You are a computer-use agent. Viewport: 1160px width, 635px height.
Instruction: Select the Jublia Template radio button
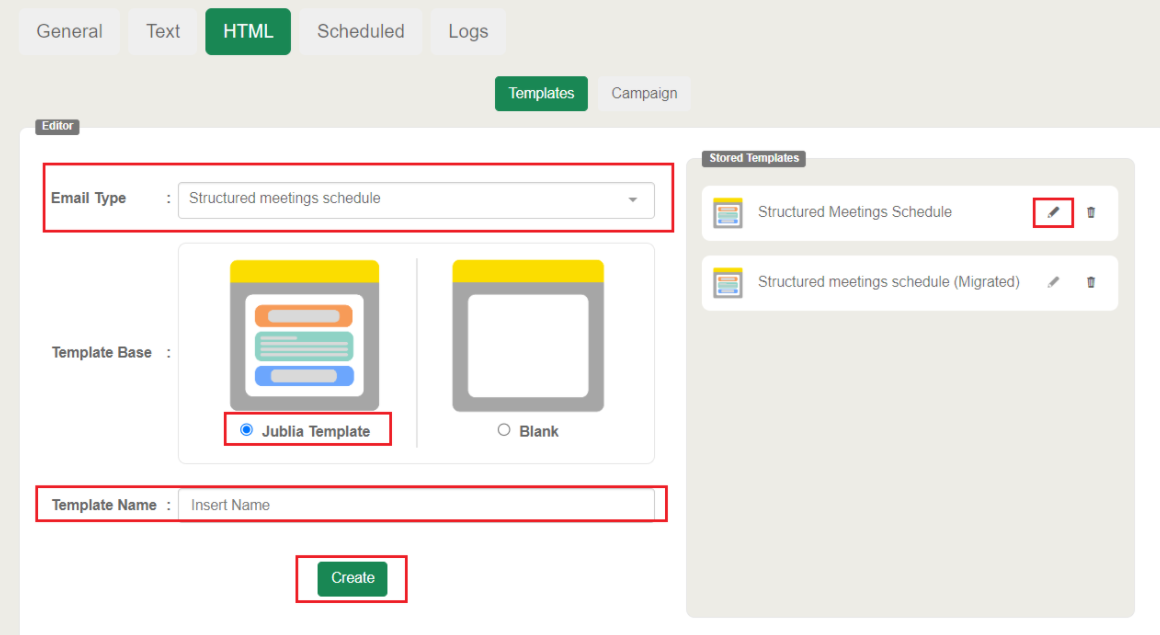[246, 430]
